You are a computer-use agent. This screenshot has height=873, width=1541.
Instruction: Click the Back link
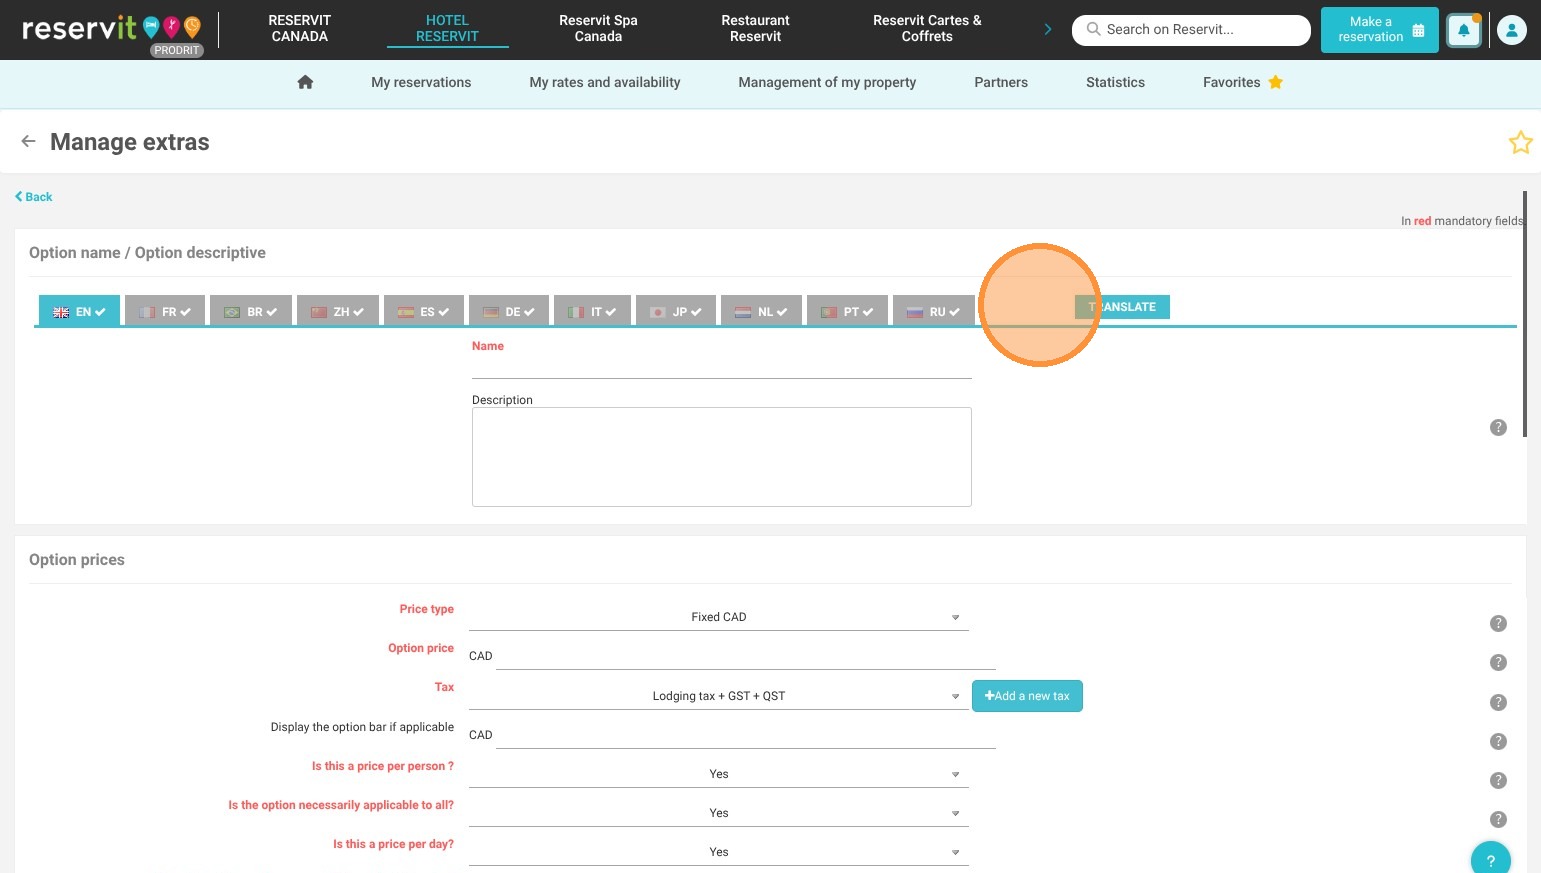point(34,197)
